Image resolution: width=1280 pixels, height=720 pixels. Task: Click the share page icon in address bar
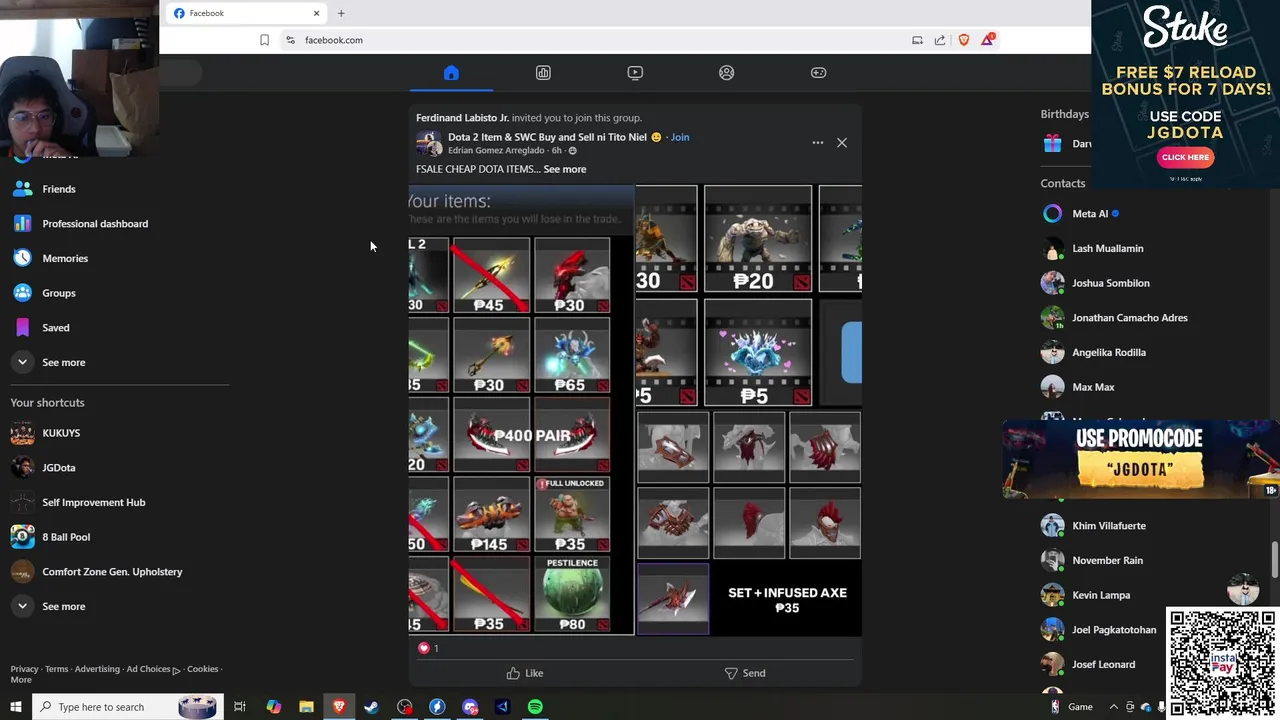point(940,40)
